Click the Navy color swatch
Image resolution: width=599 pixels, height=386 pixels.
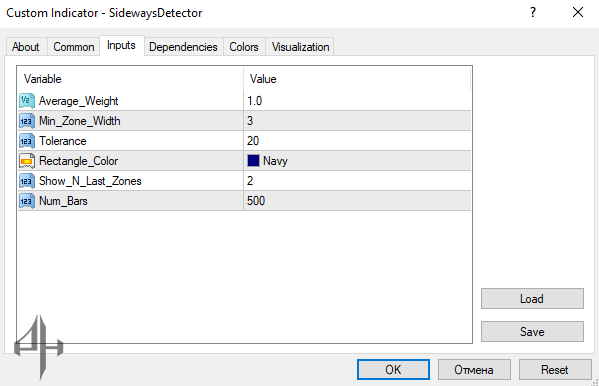[x=253, y=161]
